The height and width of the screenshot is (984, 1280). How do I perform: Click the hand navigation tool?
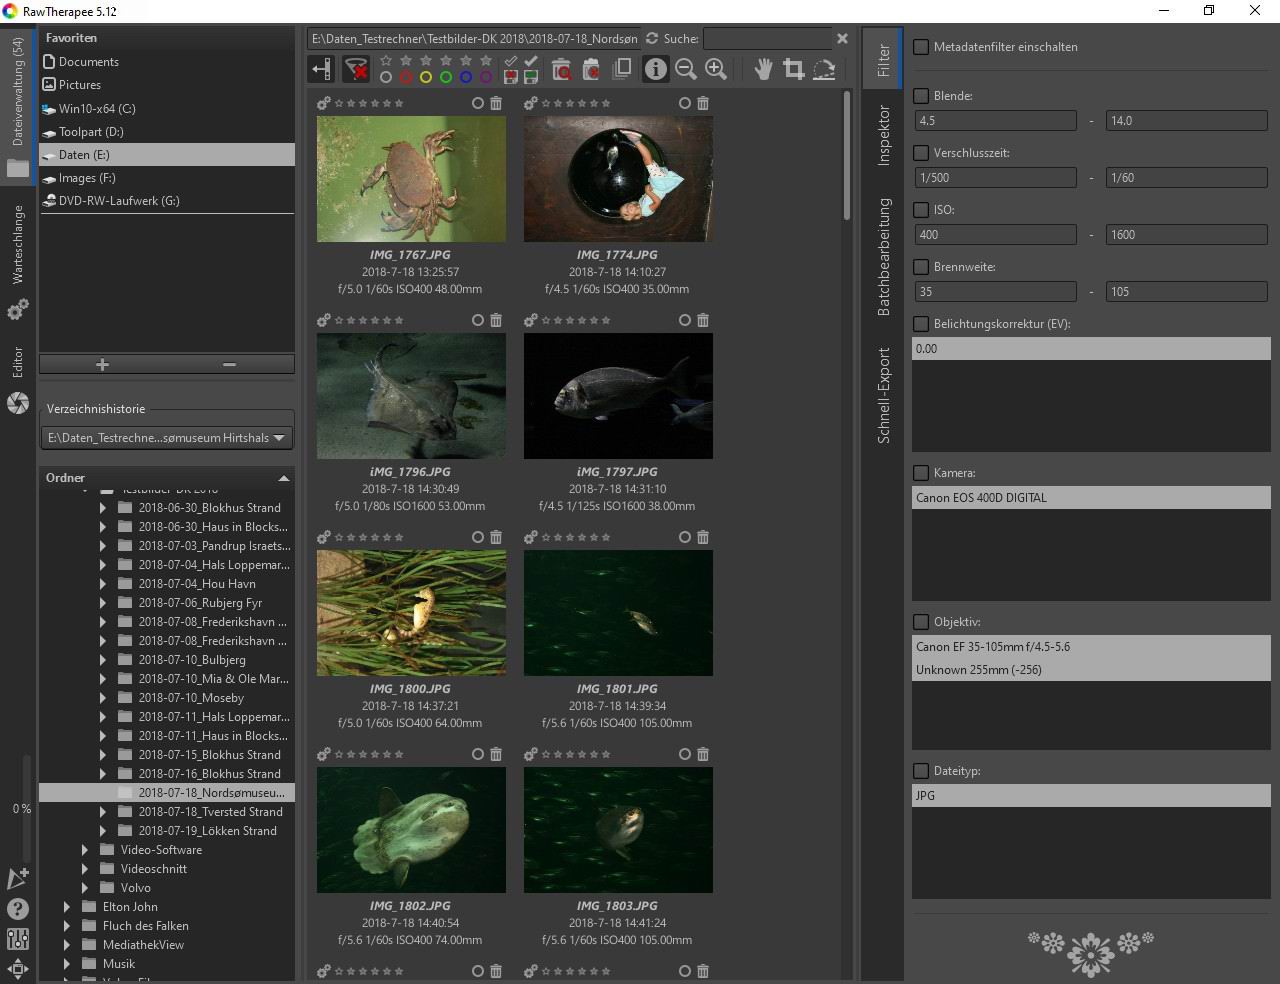coord(763,69)
